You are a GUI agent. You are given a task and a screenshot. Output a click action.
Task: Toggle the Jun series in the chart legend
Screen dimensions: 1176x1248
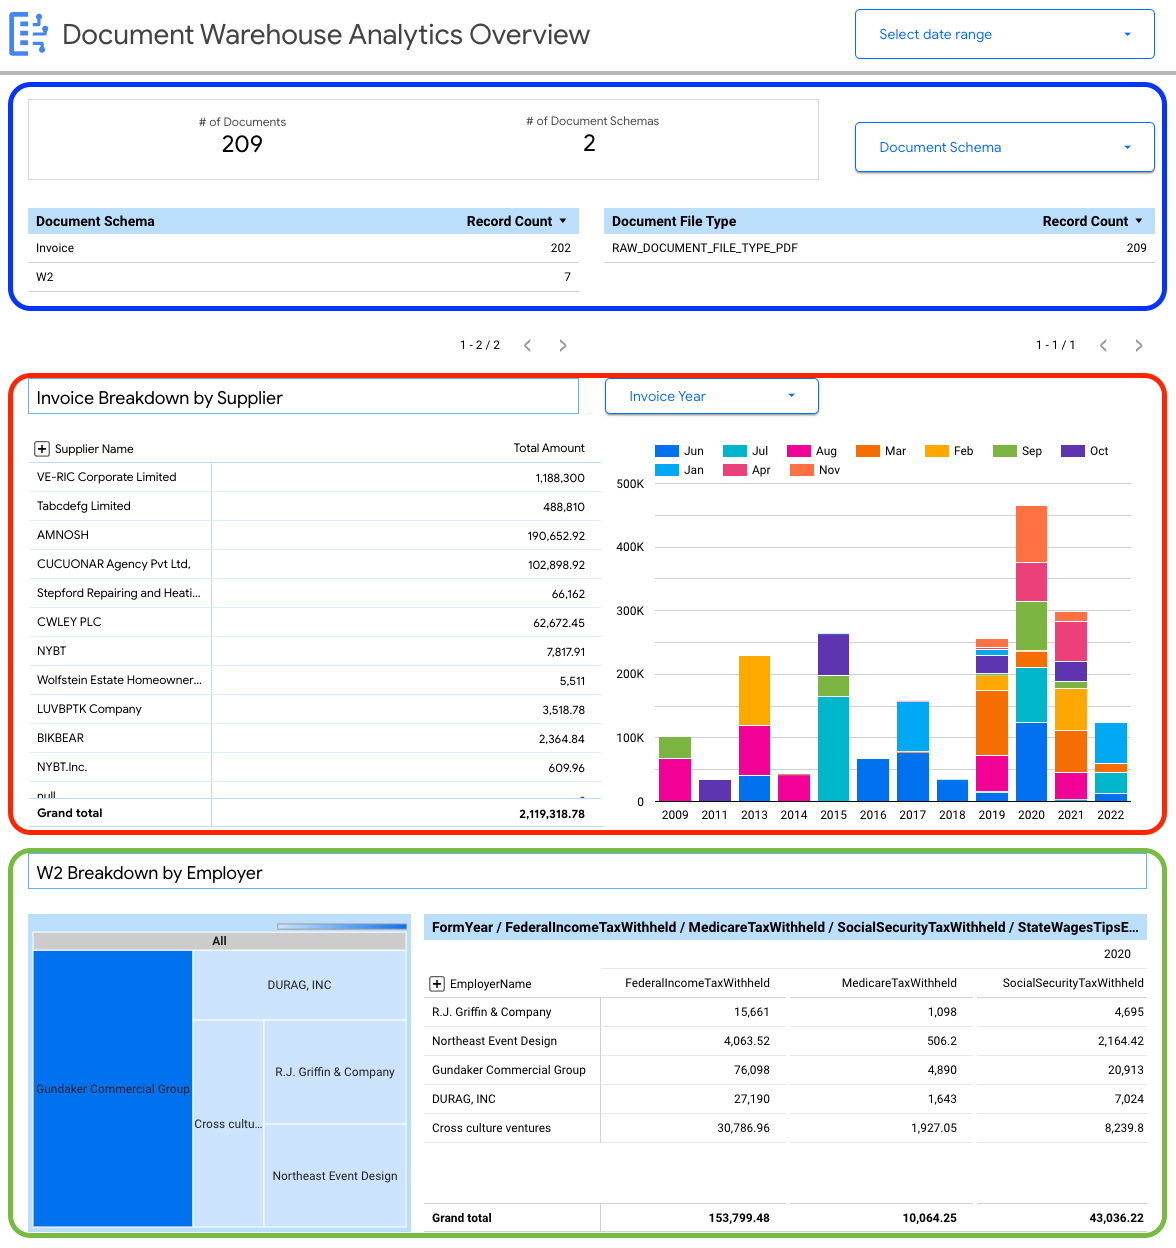pos(683,451)
